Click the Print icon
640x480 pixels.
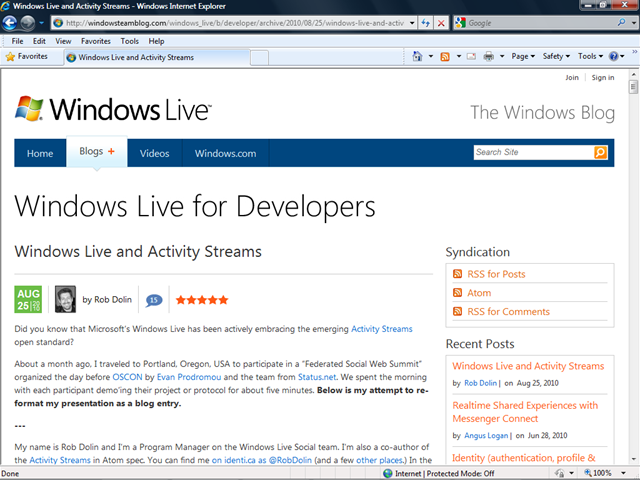point(489,56)
